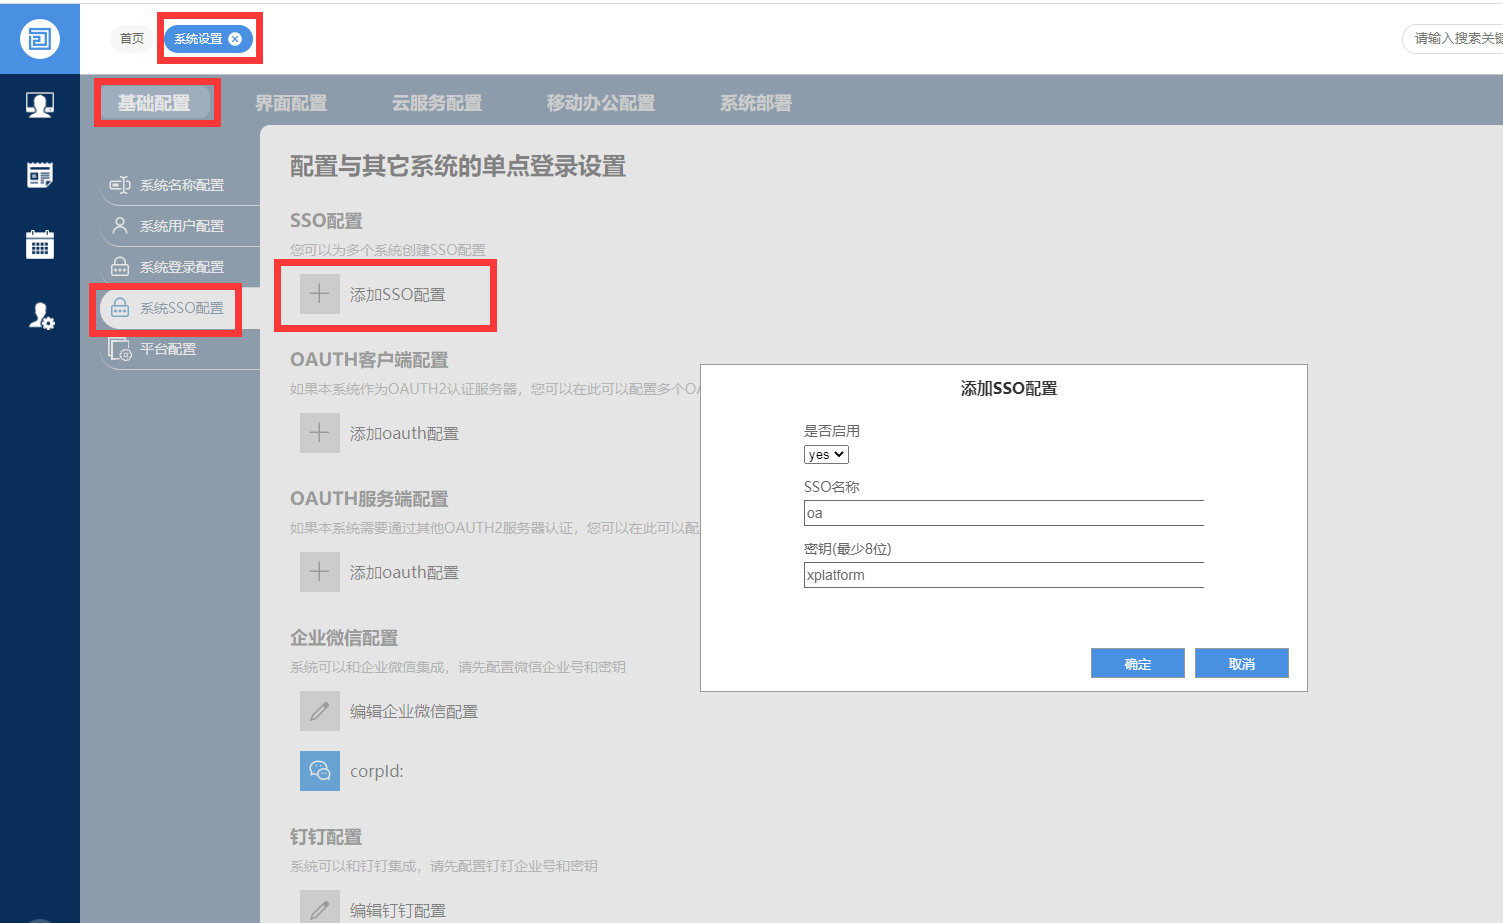Cancel the dialog with 取消 button
This screenshot has width=1503, height=923.
click(1242, 663)
